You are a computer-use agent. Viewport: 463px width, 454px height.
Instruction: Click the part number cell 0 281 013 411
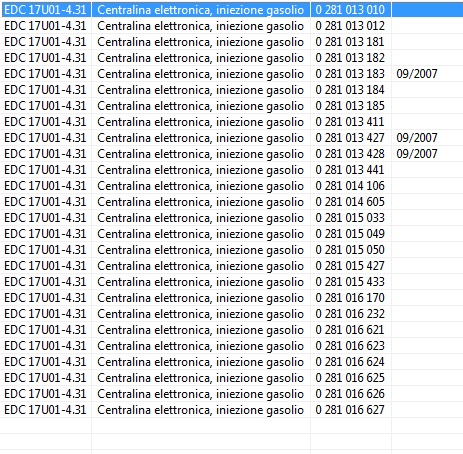pyautogui.click(x=351, y=122)
